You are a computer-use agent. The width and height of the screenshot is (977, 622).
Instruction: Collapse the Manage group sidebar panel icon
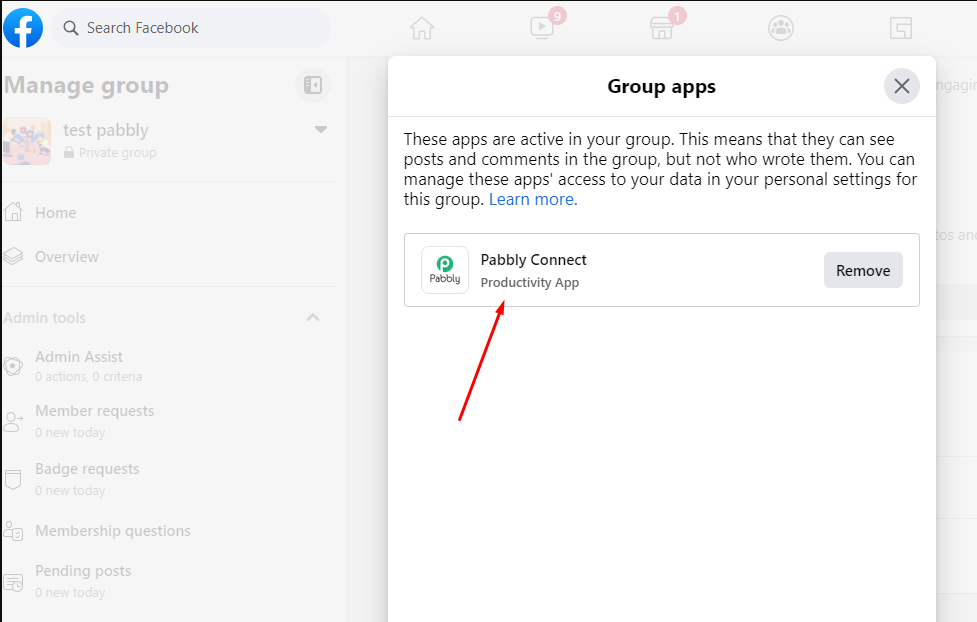313,85
